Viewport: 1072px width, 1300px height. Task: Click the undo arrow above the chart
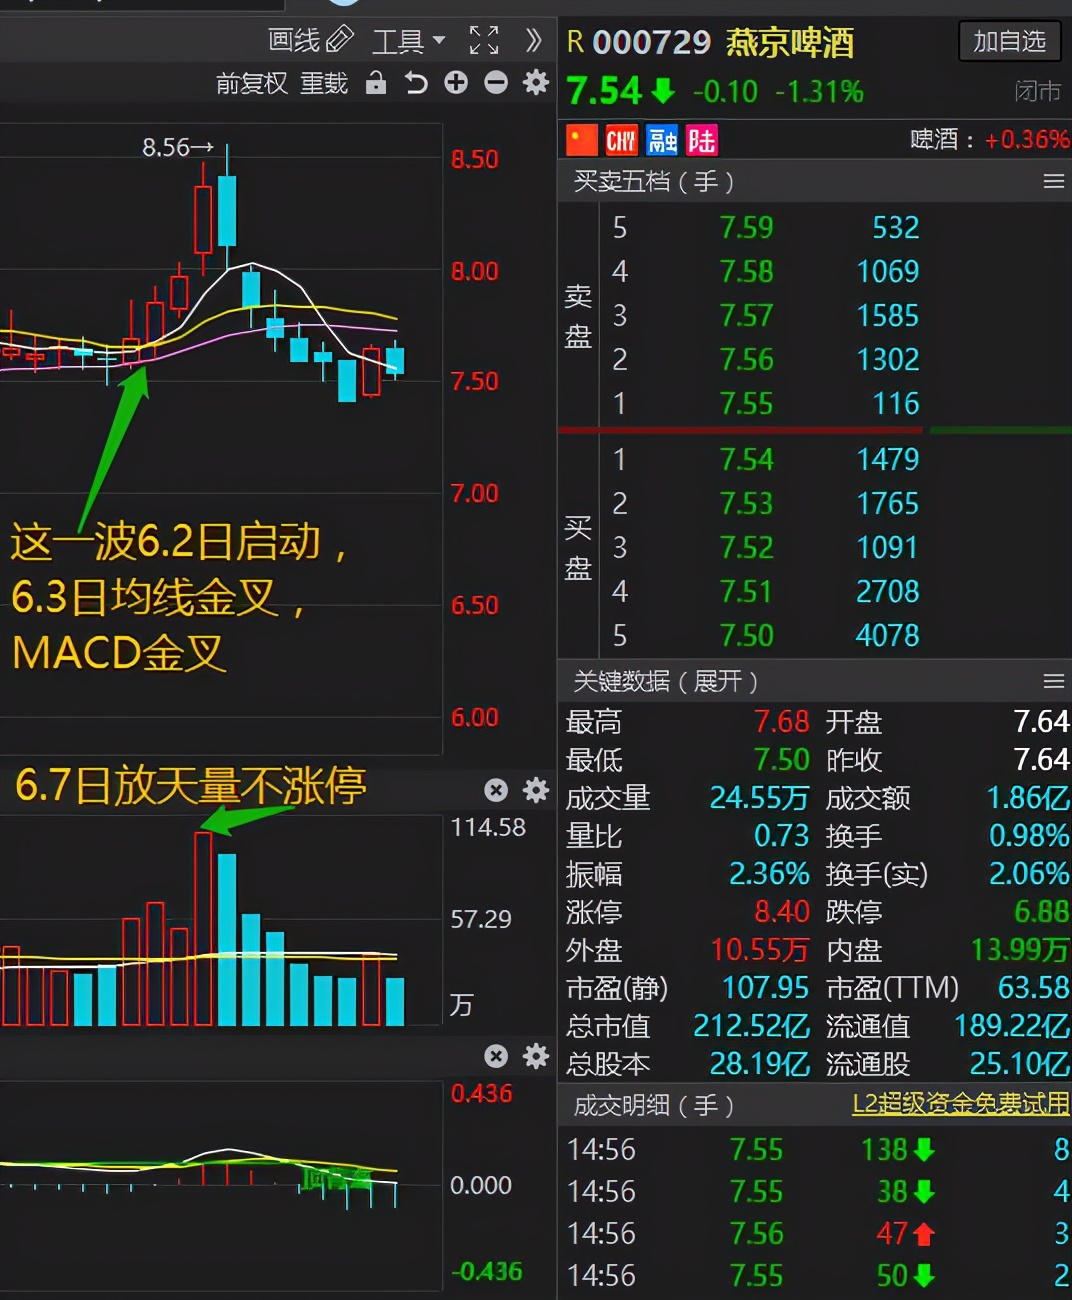[x=416, y=84]
